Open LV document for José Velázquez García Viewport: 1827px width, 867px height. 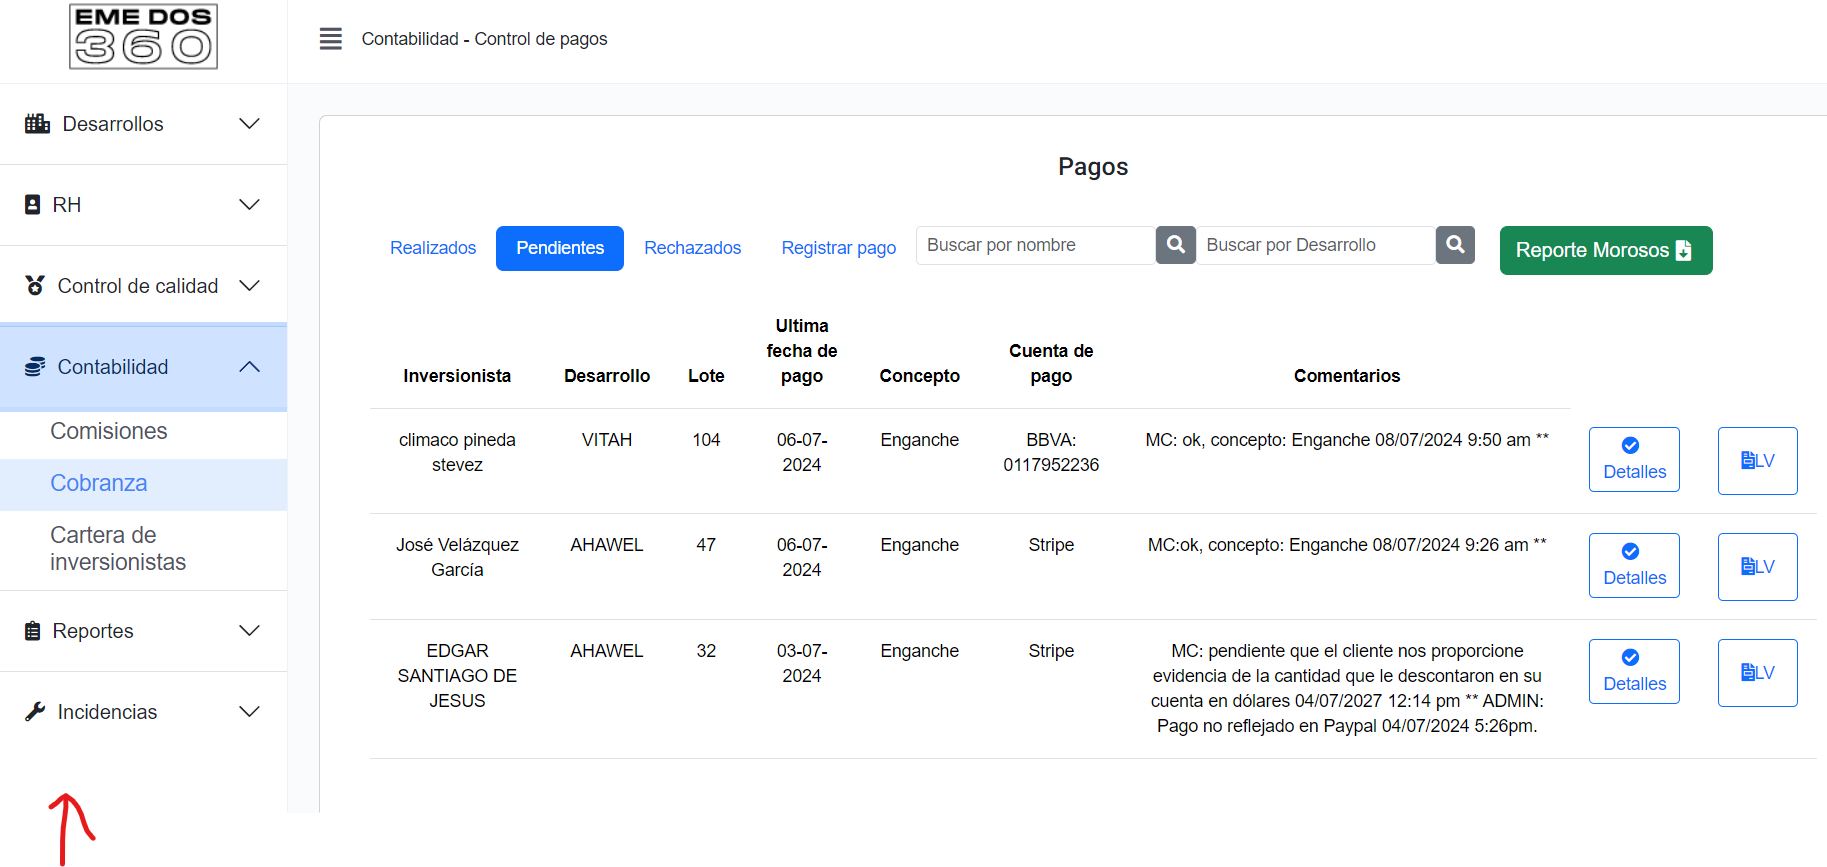(x=1757, y=567)
